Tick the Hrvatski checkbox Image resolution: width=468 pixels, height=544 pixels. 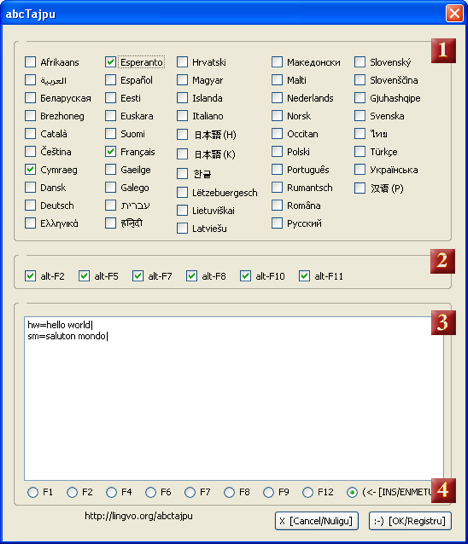point(182,62)
